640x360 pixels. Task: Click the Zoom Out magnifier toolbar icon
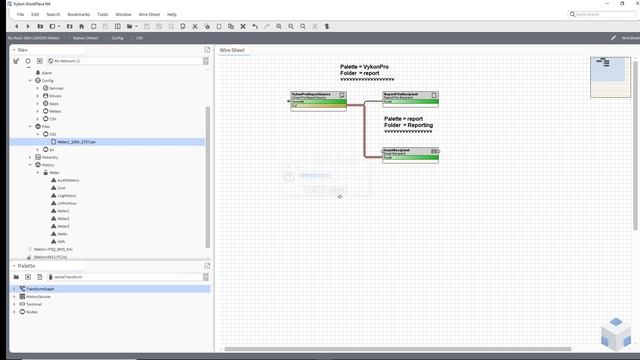click(x=291, y=26)
